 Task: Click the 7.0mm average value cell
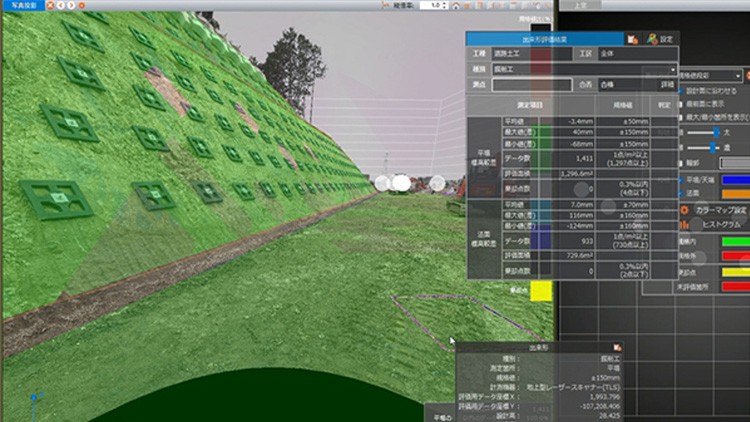(x=567, y=205)
